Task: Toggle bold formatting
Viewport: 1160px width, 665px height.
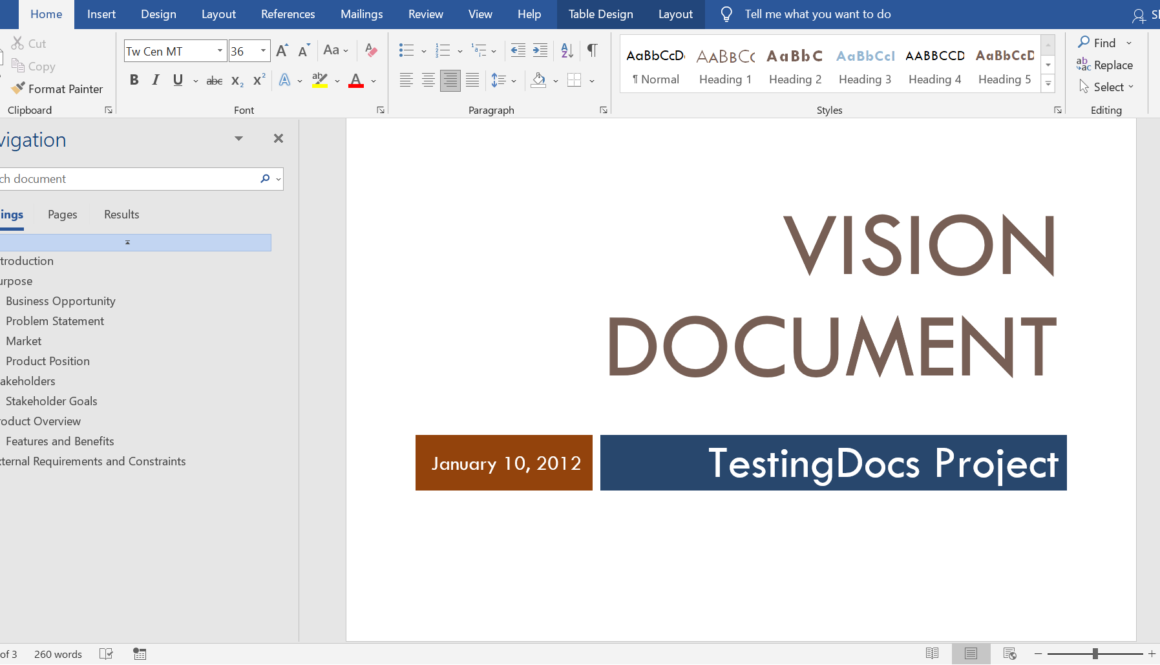Action: pos(134,80)
